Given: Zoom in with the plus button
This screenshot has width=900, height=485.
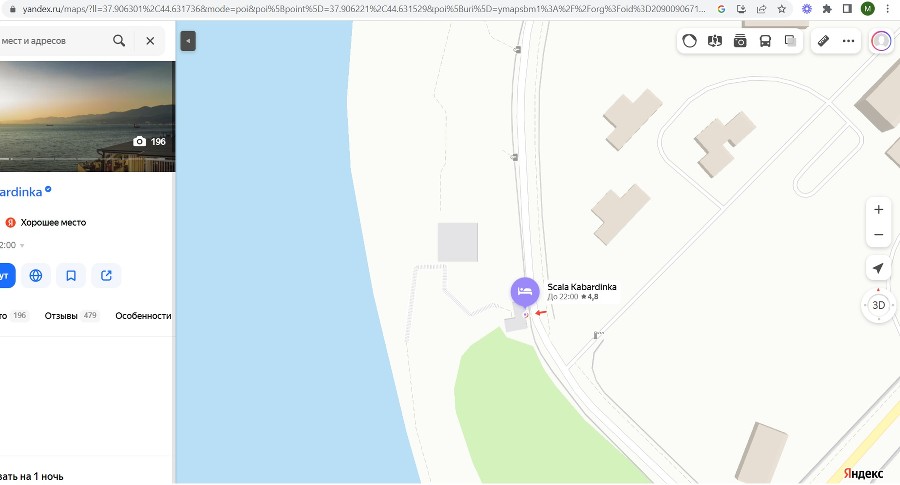Looking at the screenshot, I should point(878,209).
